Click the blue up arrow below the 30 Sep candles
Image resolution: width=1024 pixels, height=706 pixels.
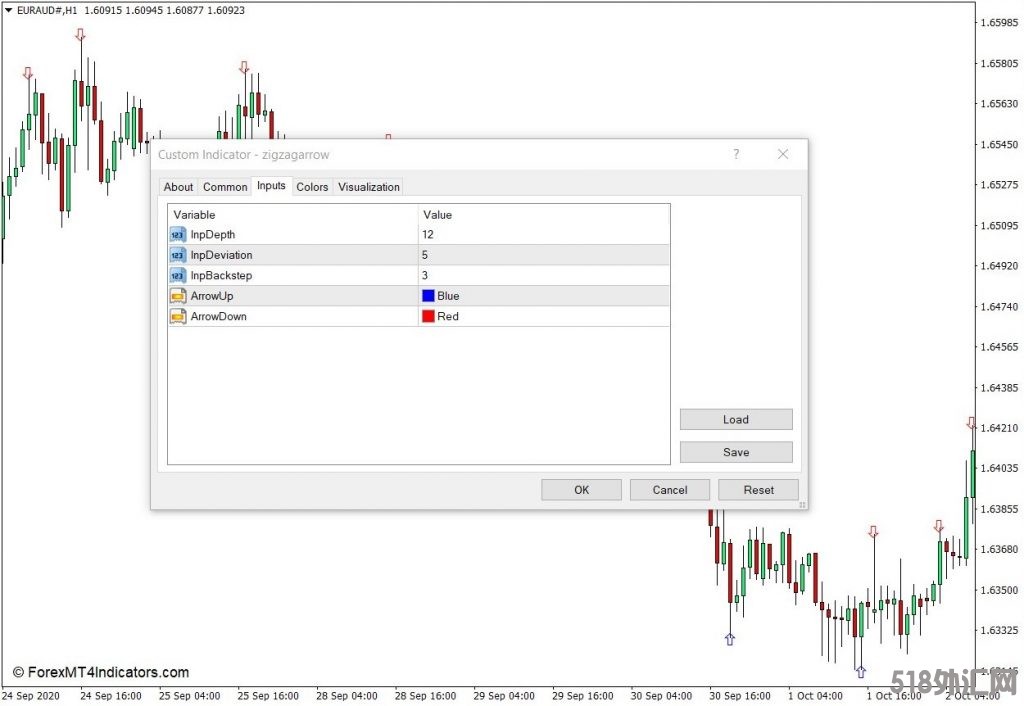(x=729, y=639)
